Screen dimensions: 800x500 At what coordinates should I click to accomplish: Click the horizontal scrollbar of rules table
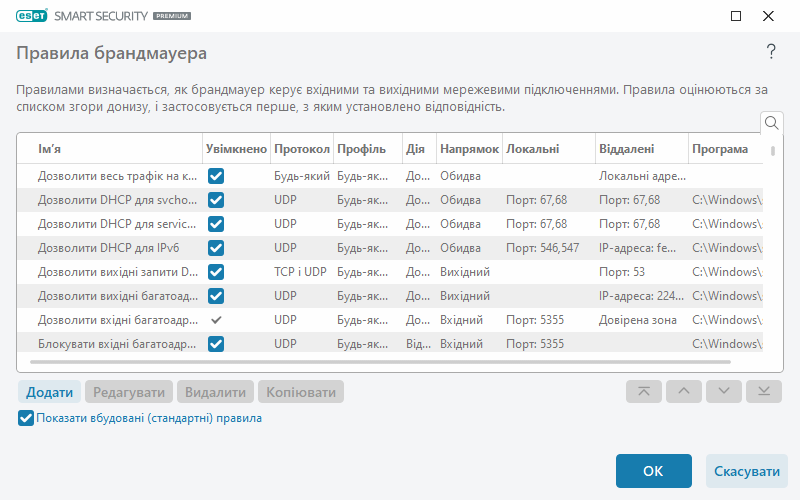(x=380, y=362)
